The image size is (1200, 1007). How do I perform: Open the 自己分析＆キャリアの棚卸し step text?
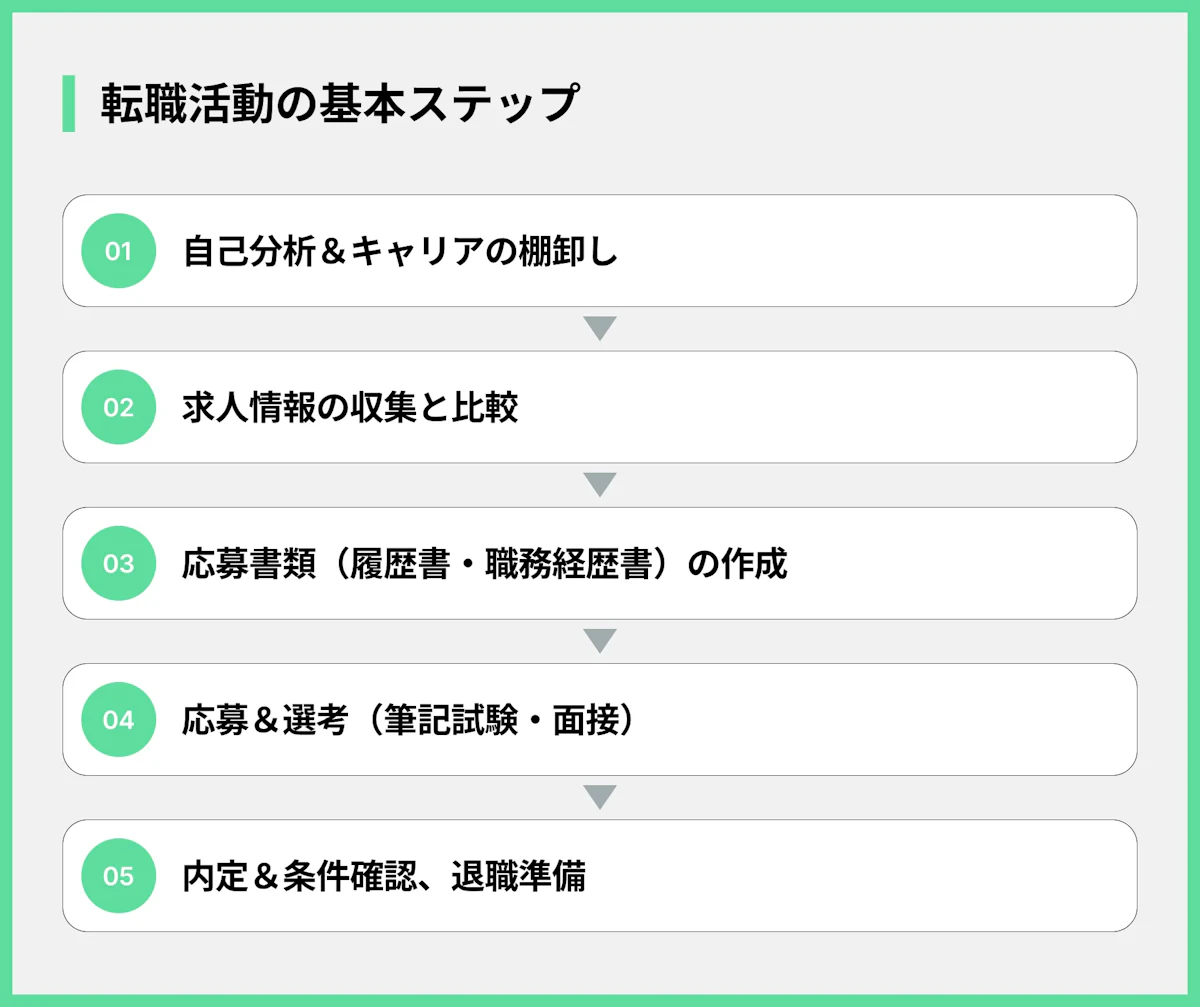tap(401, 252)
